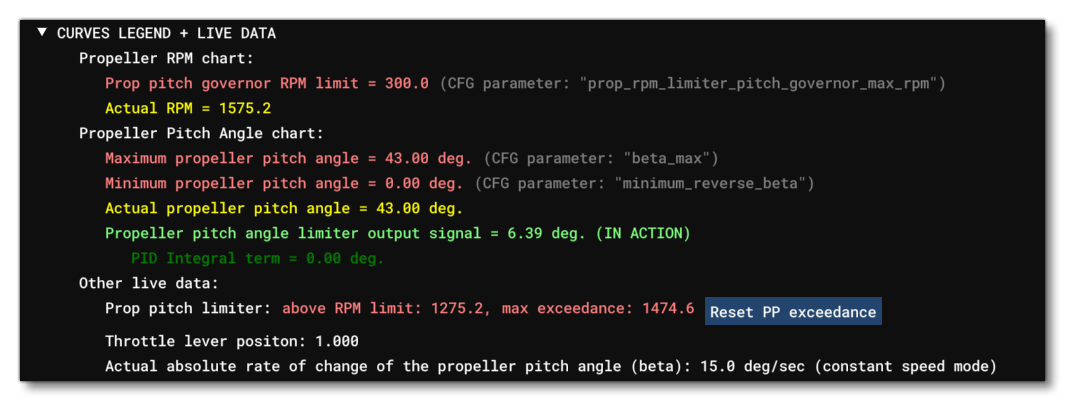The image size is (1065, 401).
Task: Click the prop_rpm_limiter_pitch_governor_max_rpm CFG parameter note
Action: (692, 83)
